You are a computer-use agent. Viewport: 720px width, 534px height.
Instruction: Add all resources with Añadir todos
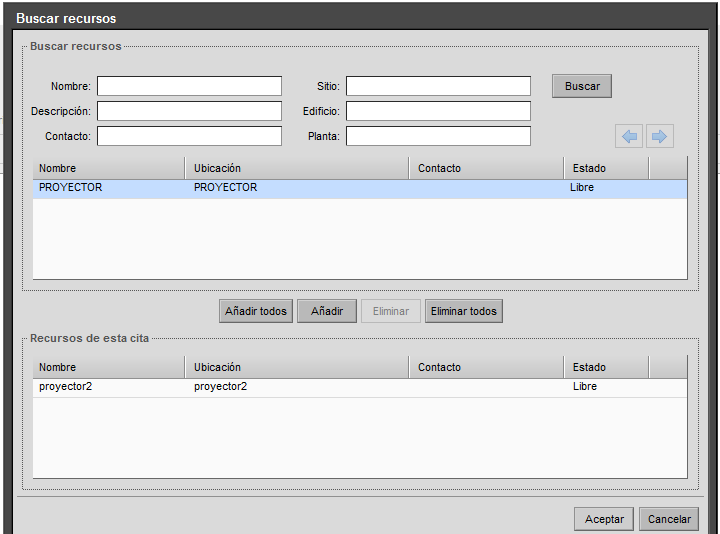click(x=256, y=311)
